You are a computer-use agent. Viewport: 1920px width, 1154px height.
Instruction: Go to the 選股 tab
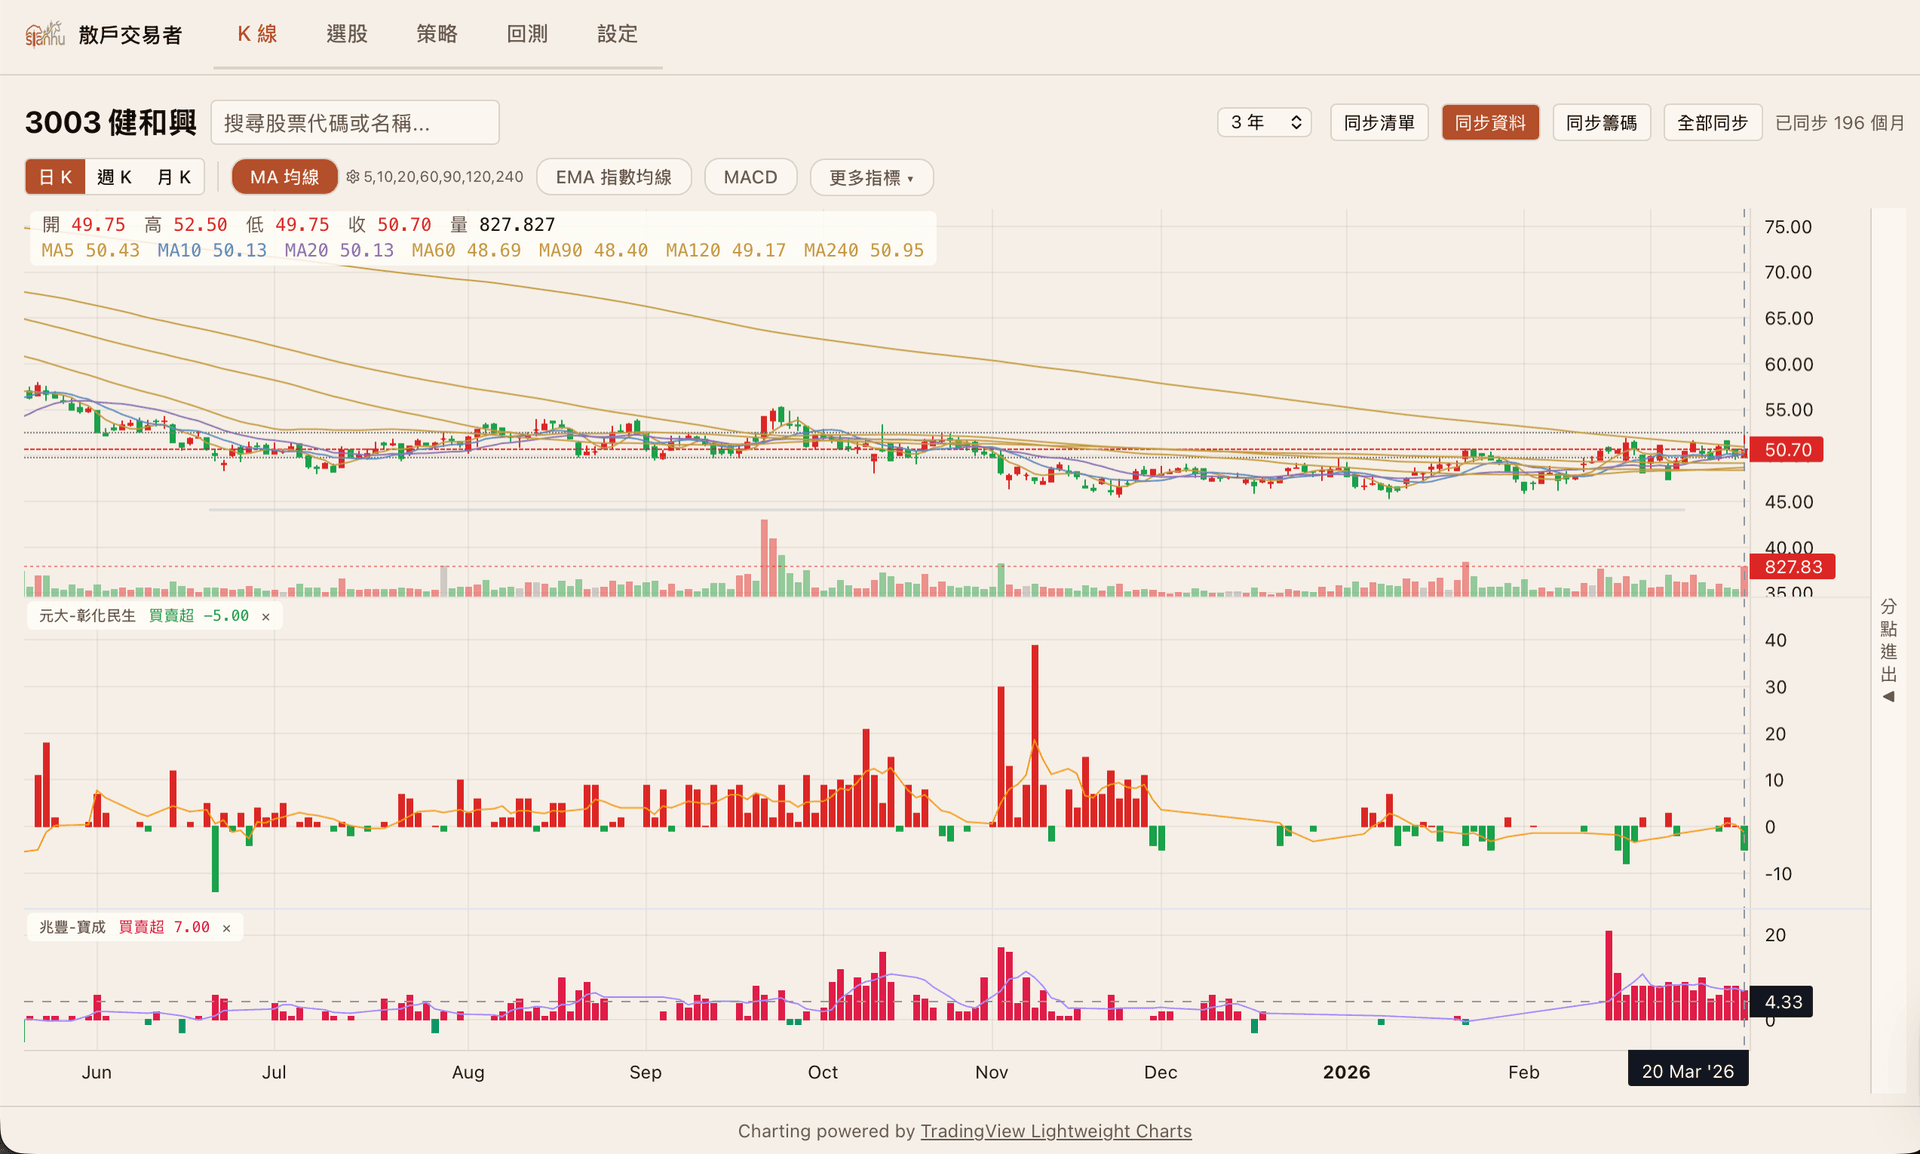(347, 34)
